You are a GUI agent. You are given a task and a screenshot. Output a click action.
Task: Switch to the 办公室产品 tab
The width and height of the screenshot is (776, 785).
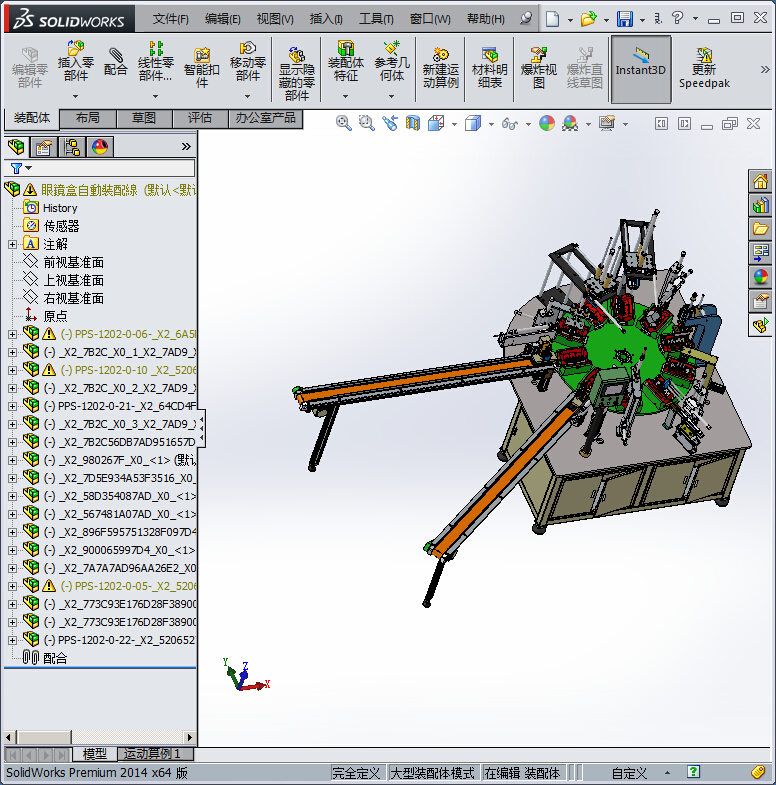pyautogui.click(x=265, y=118)
